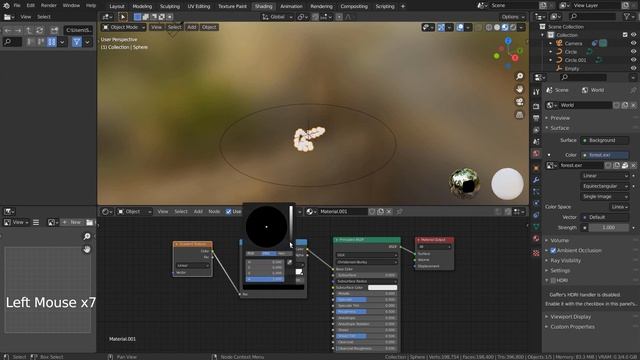The image size is (640, 360).
Task: Click the black color wheel in picker
Action: point(266,227)
